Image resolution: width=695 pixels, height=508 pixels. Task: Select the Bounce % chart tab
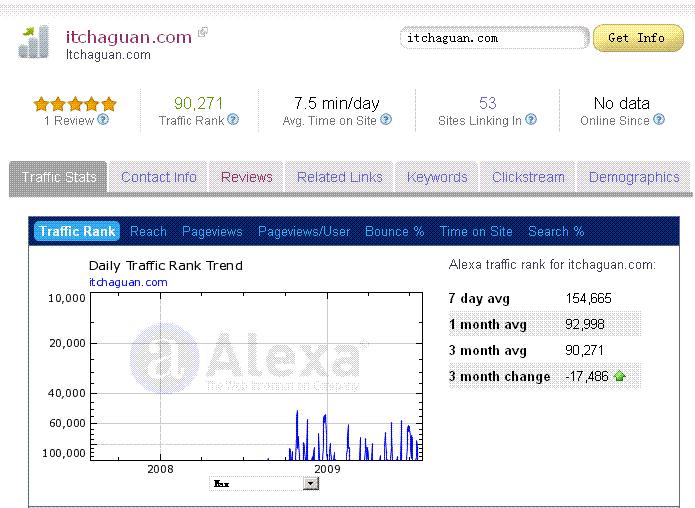[394, 231]
